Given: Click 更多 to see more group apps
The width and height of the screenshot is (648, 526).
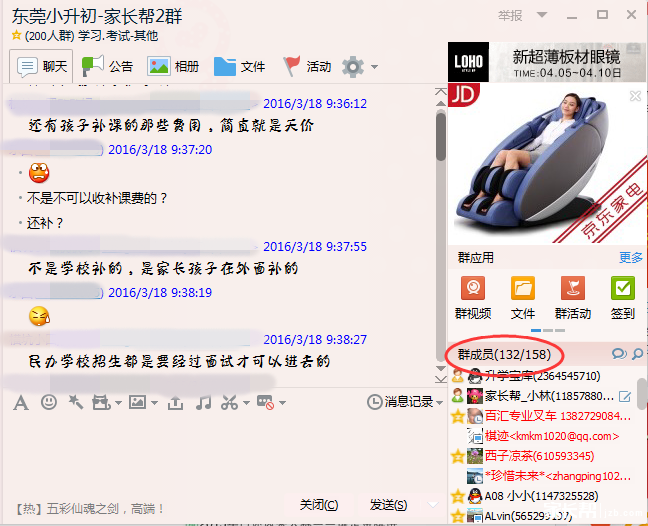Looking at the screenshot, I should click(631, 257).
